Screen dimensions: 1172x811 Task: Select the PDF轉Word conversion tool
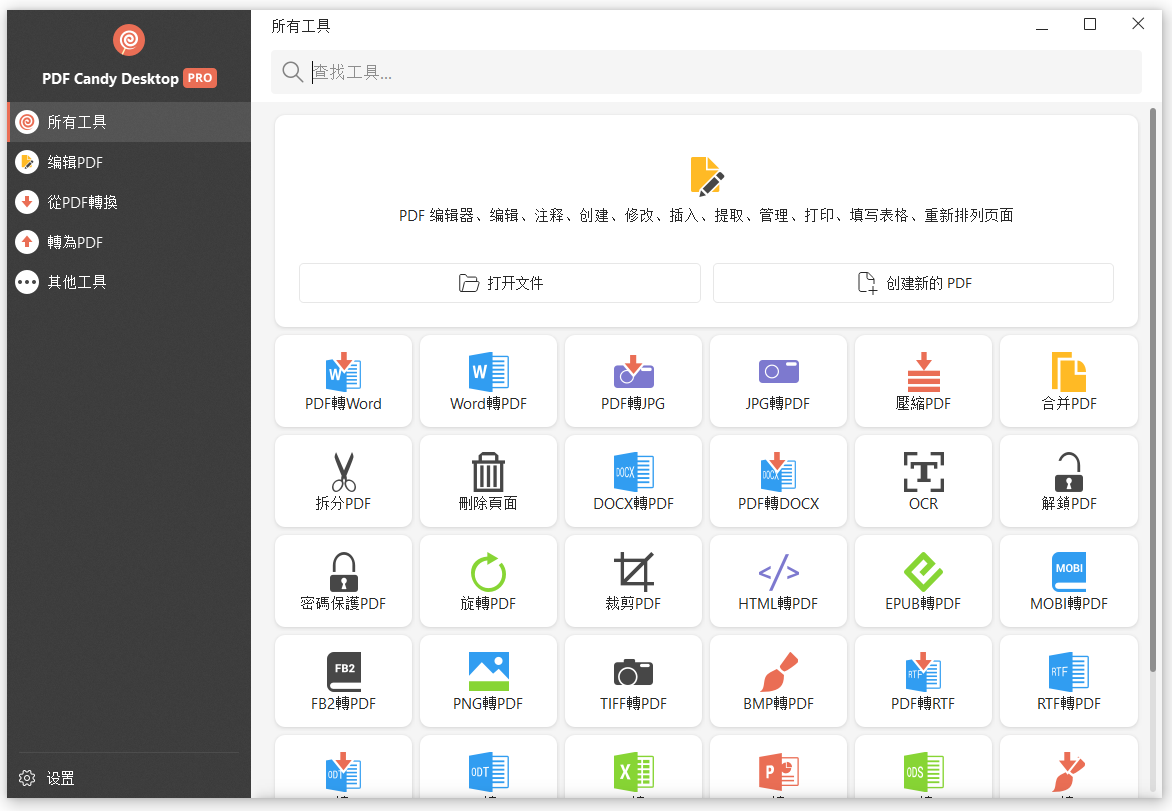coord(343,381)
